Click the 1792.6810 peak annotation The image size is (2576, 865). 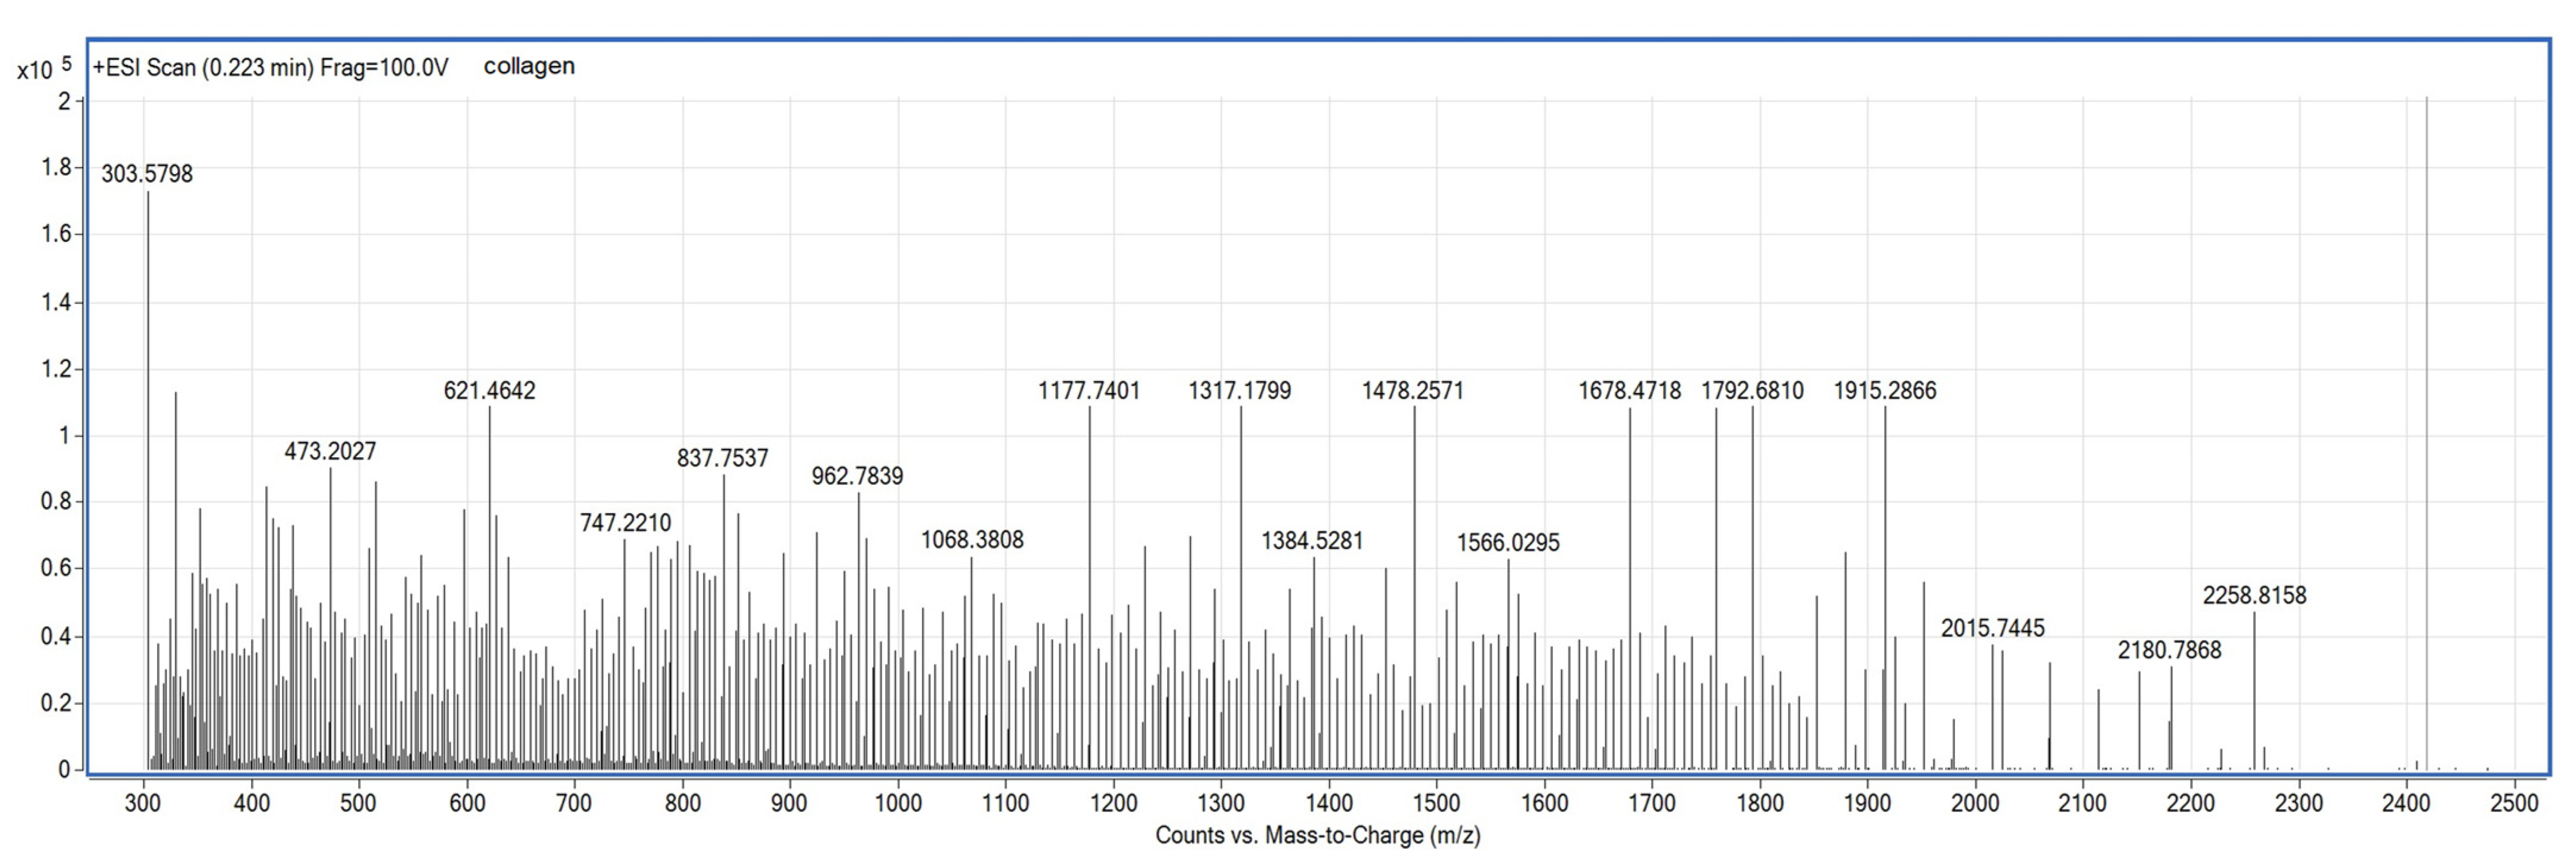pos(1752,391)
